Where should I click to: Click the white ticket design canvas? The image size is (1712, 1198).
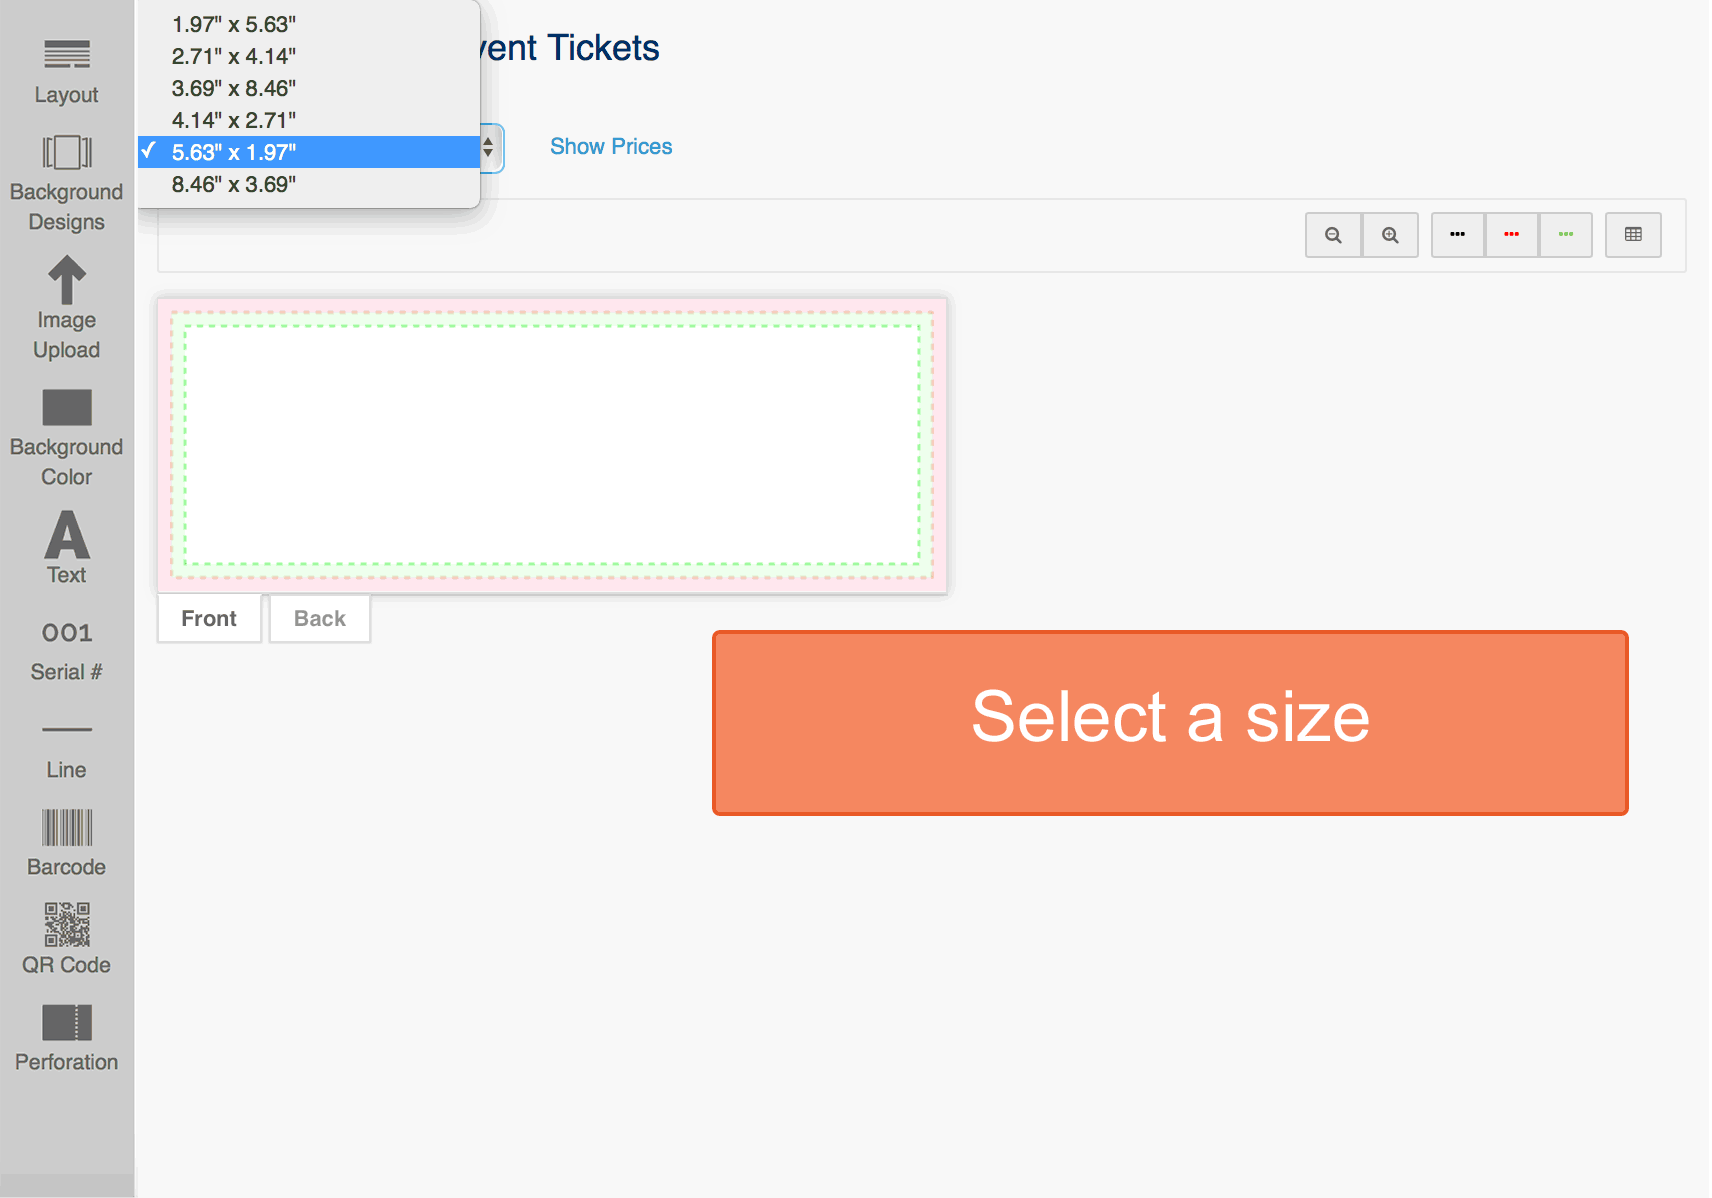tap(552, 445)
